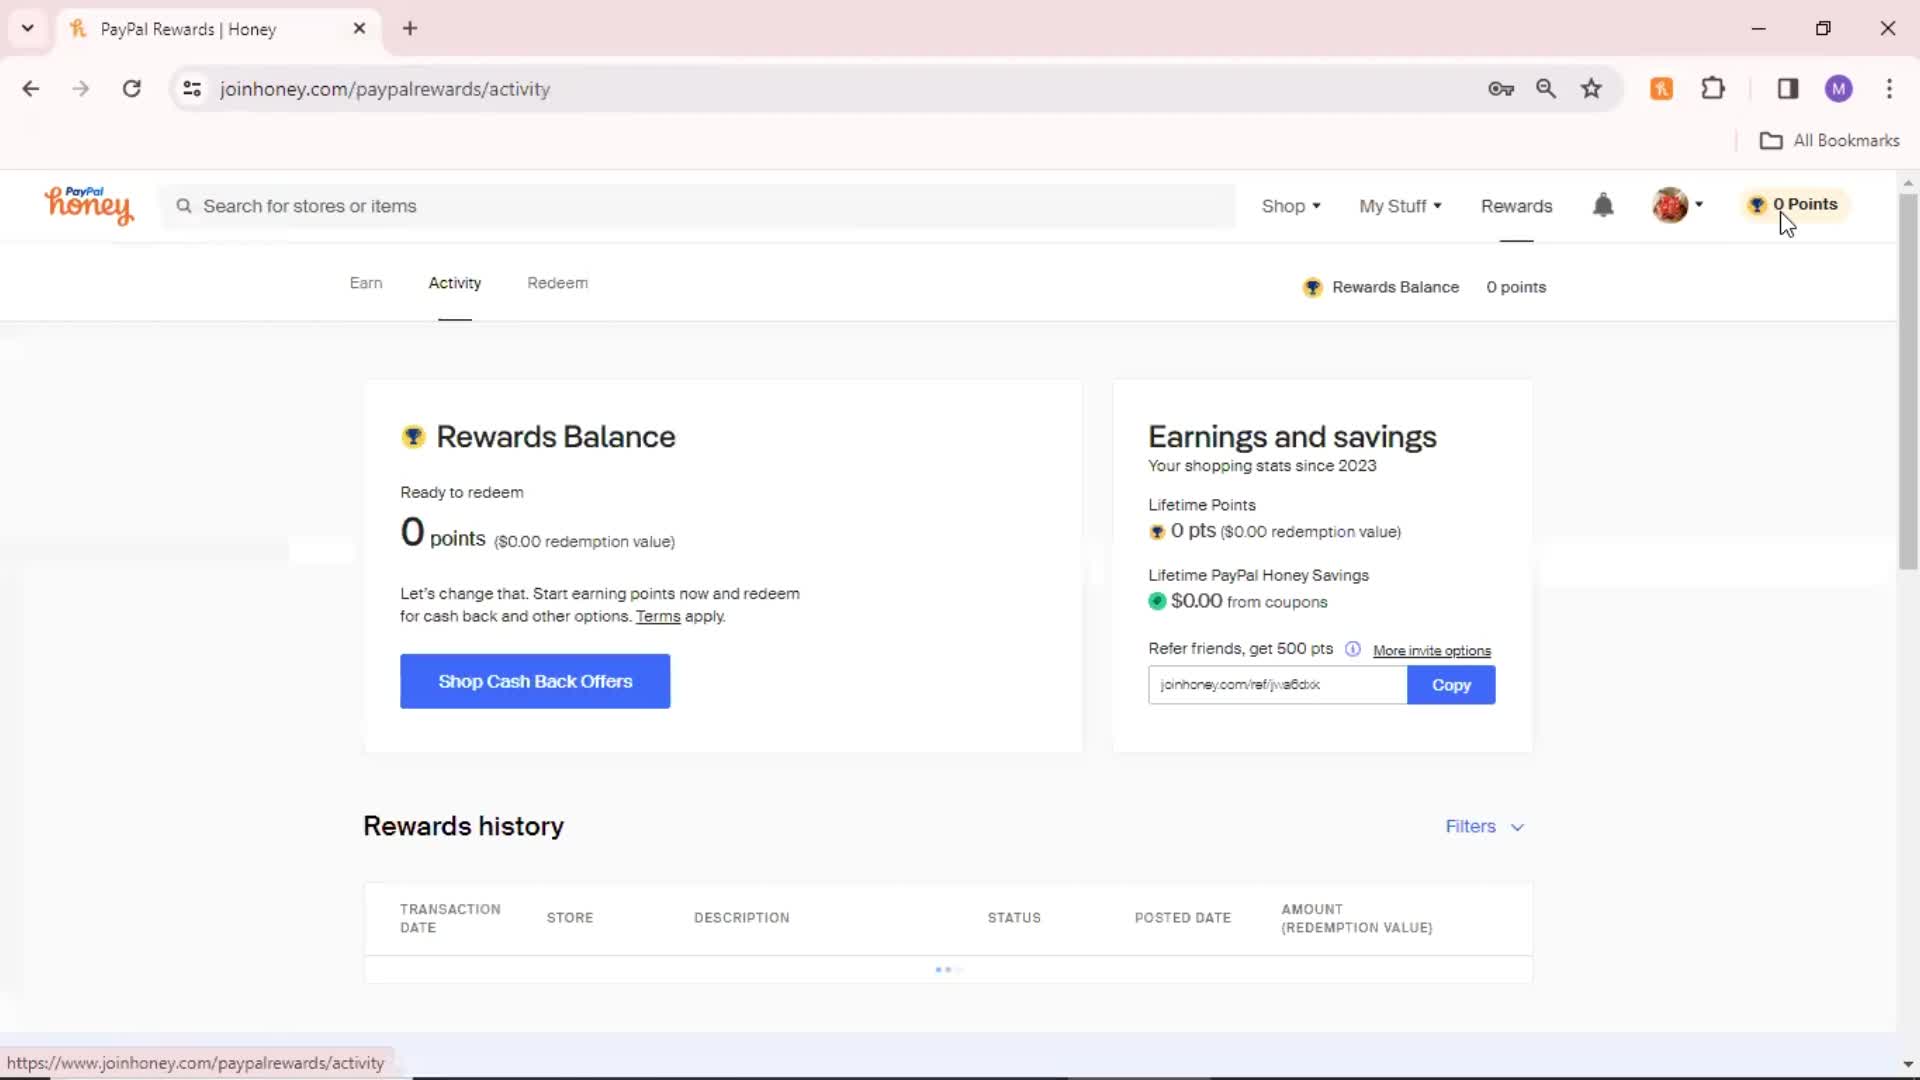This screenshot has height=1080, width=1920.
Task: Switch to the Redeem tab
Action: click(557, 283)
